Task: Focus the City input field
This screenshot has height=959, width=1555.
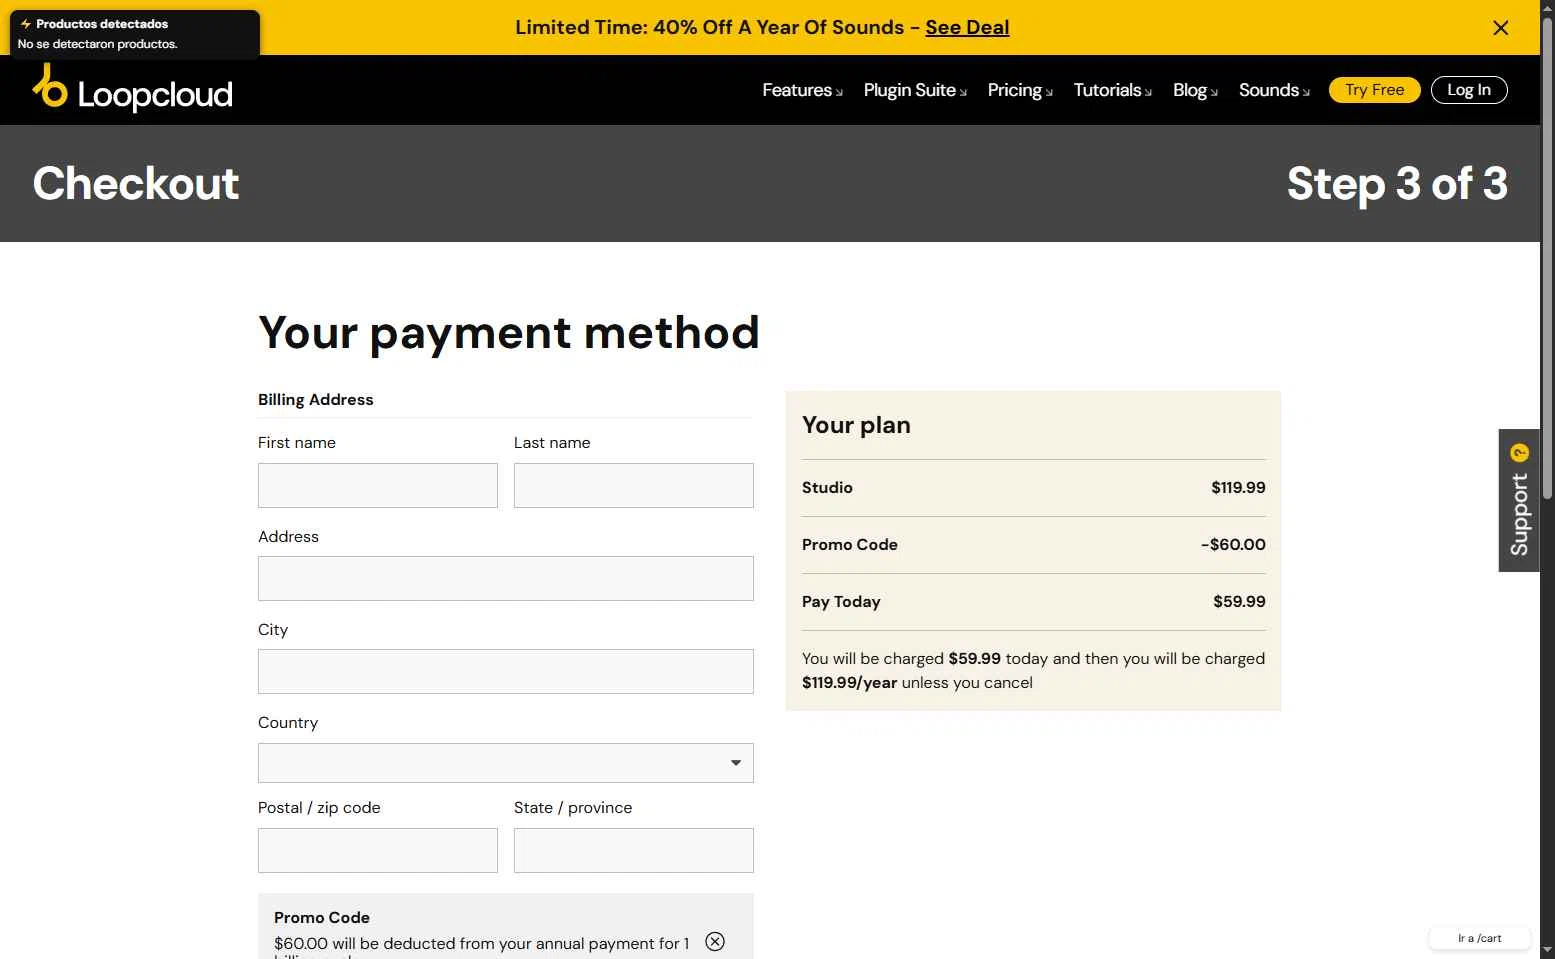Action: [506, 671]
